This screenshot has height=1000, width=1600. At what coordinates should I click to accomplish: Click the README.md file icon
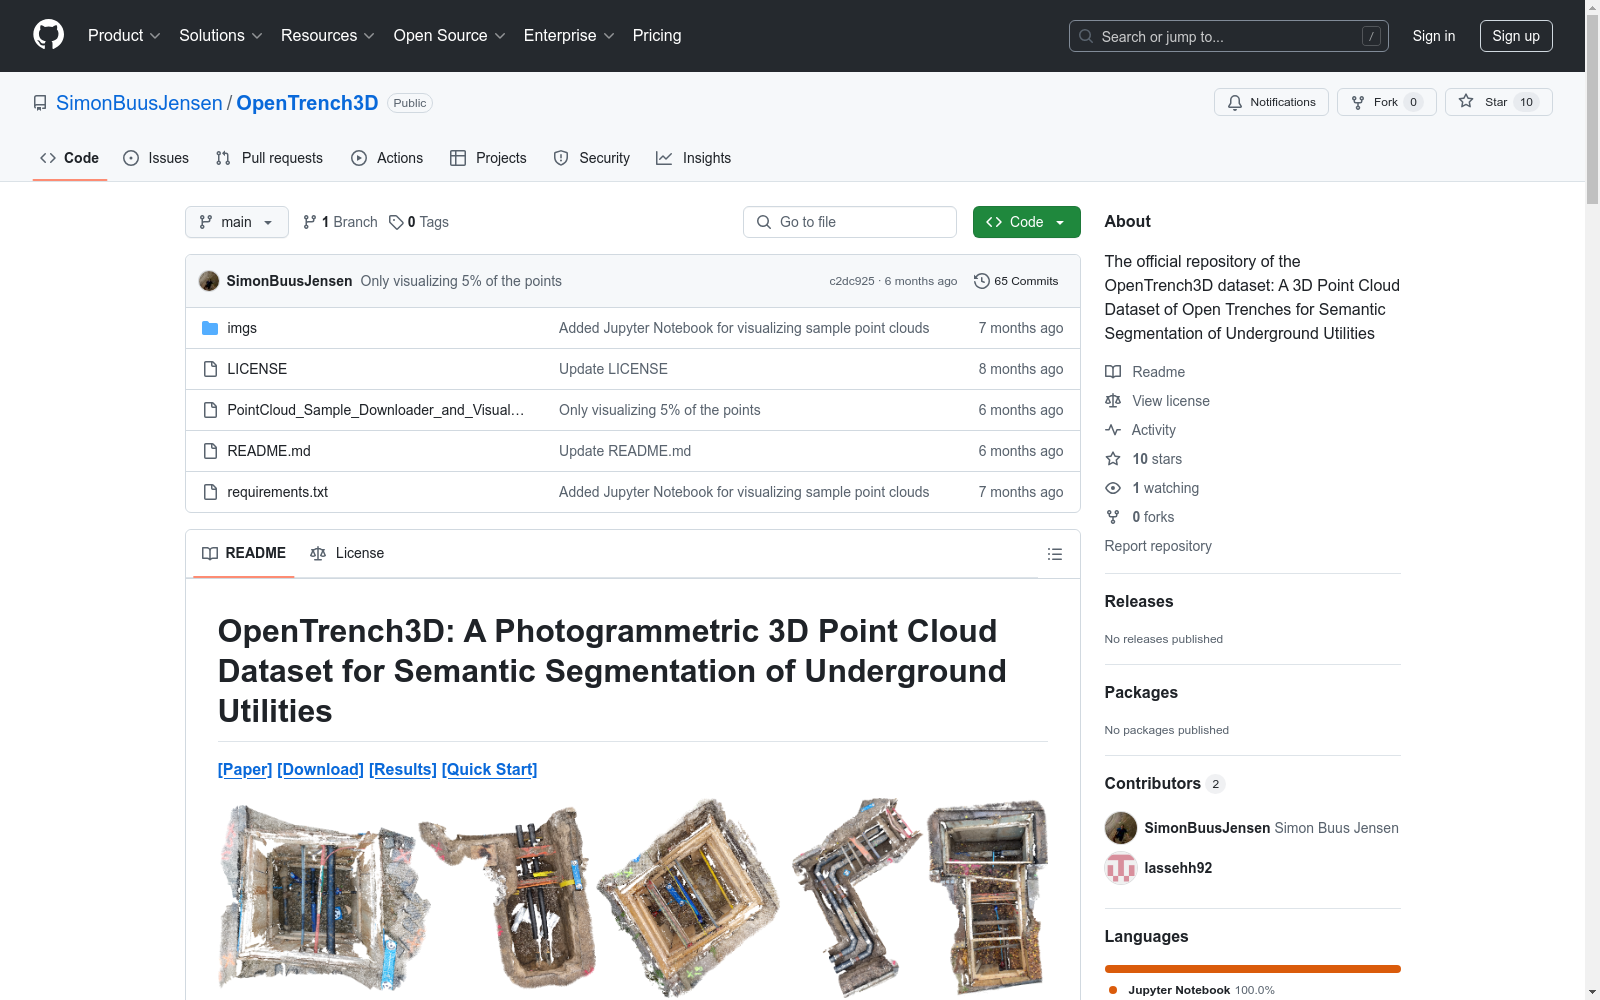210,451
